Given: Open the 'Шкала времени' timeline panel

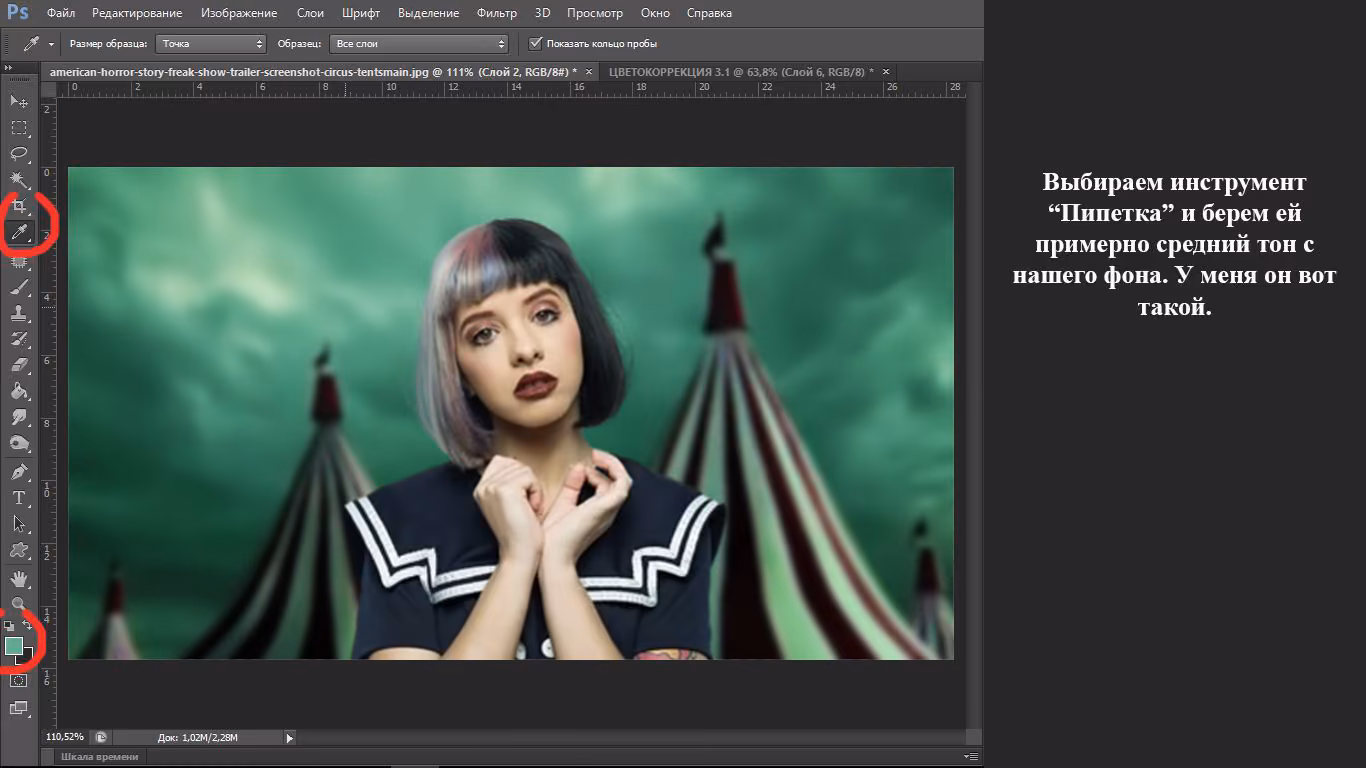Looking at the screenshot, I should tap(100, 757).
